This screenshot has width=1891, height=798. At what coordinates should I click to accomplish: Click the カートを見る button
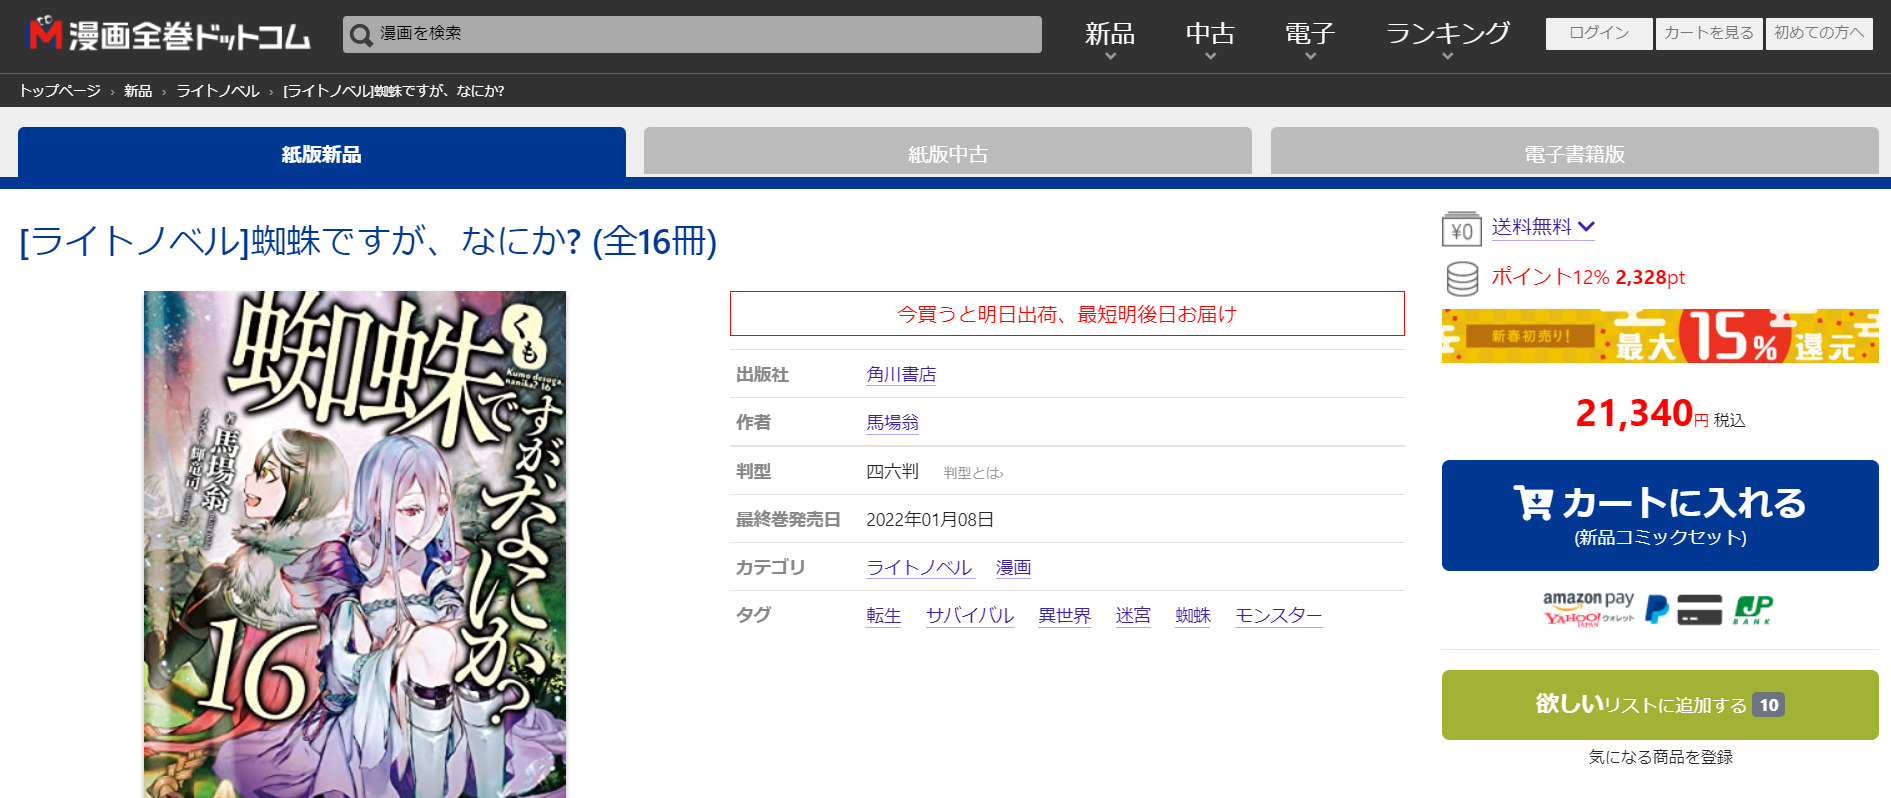(1709, 33)
